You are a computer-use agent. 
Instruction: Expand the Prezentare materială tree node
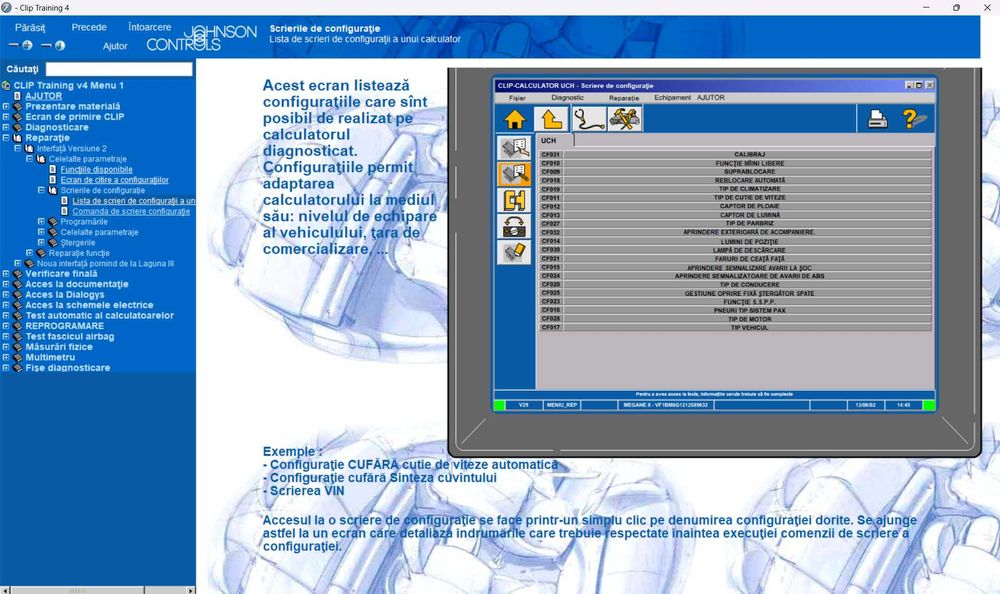click(x=6, y=107)
